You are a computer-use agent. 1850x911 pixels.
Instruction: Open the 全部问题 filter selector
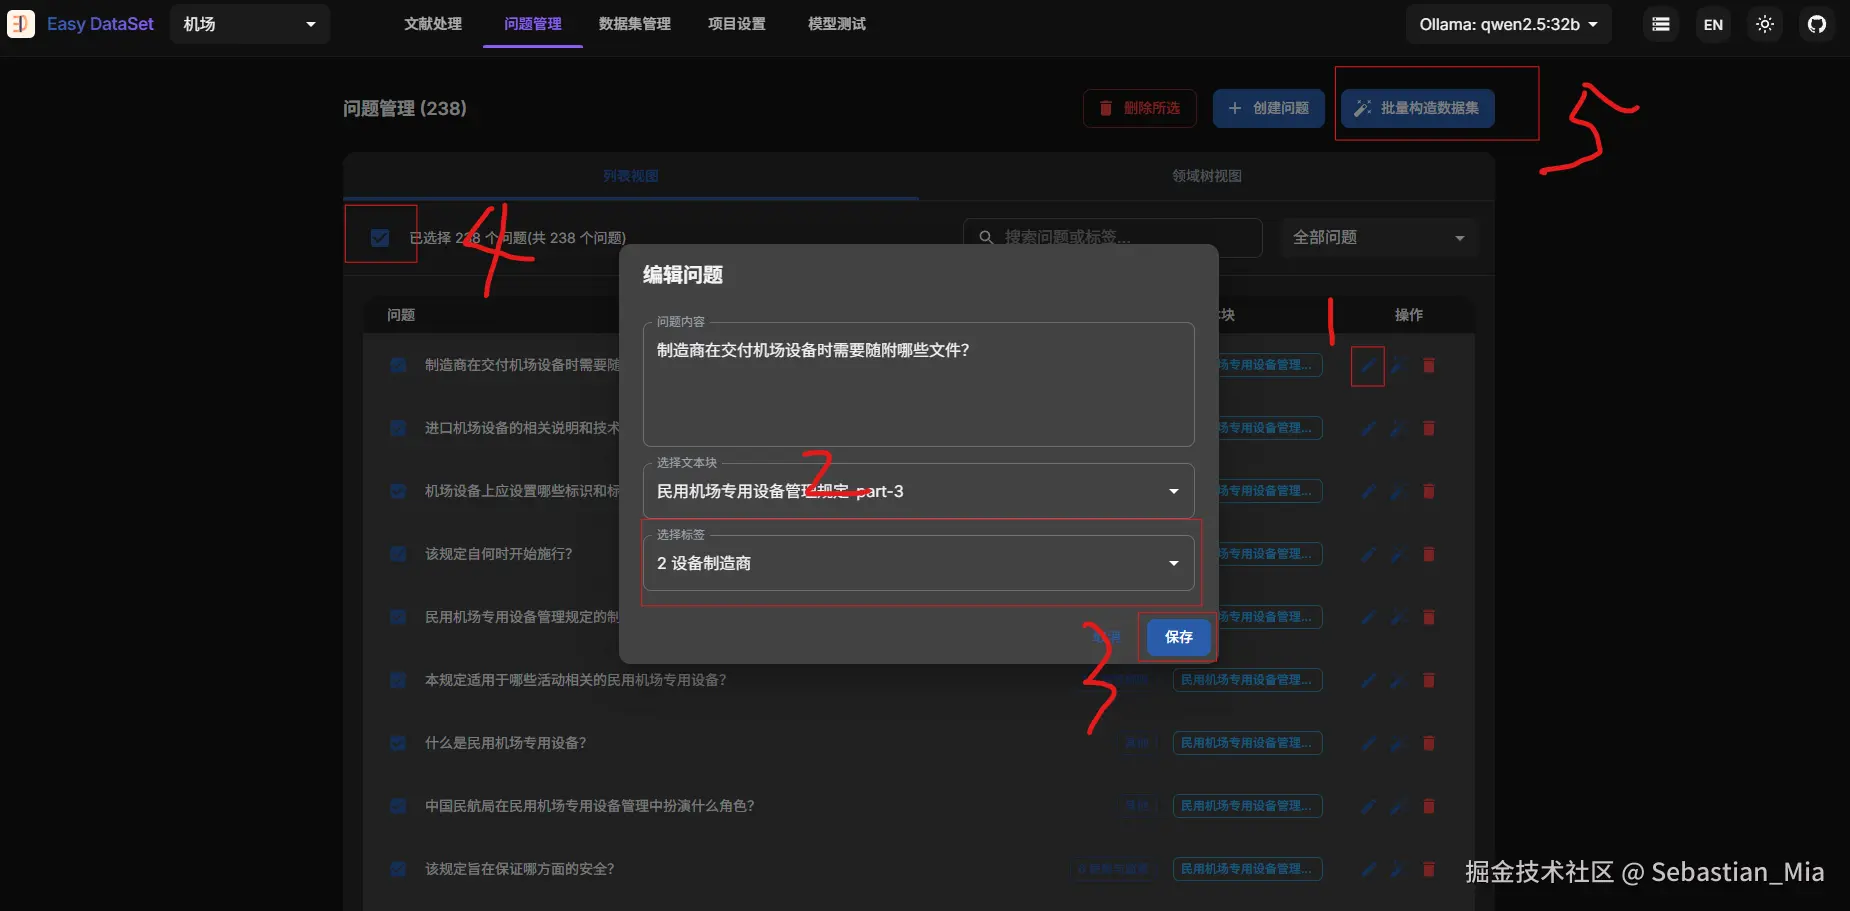tap(1378, 237)
